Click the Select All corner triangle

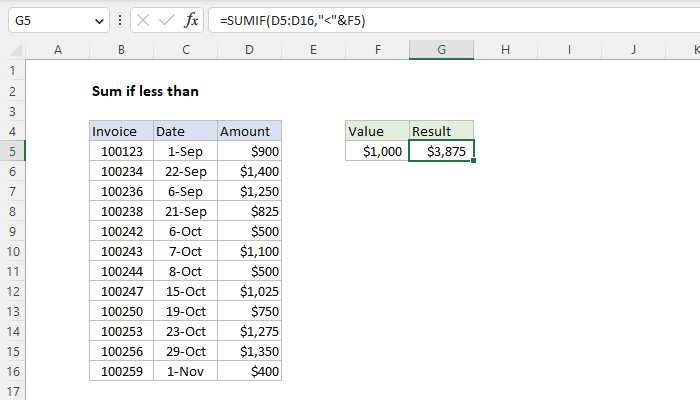12,50
